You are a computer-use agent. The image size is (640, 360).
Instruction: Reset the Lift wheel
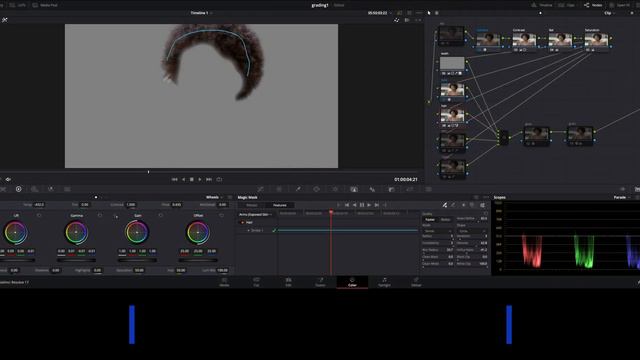point(39,216)
